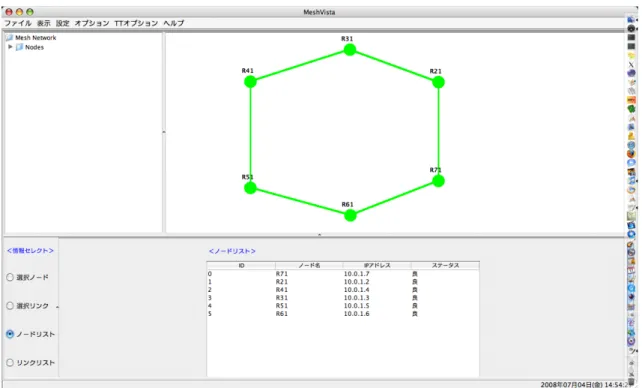Open the ヘルプ menu

174,23
